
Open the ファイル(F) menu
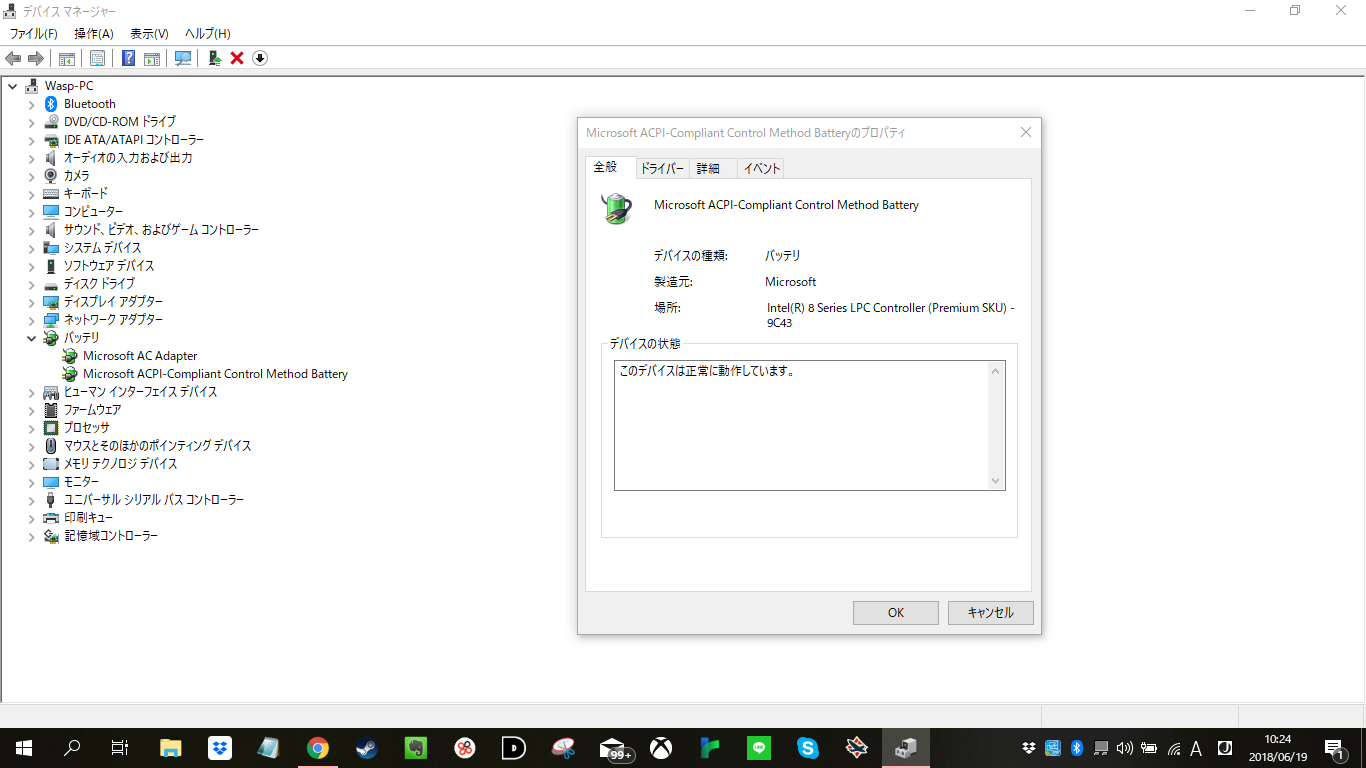tap(34, 34)
